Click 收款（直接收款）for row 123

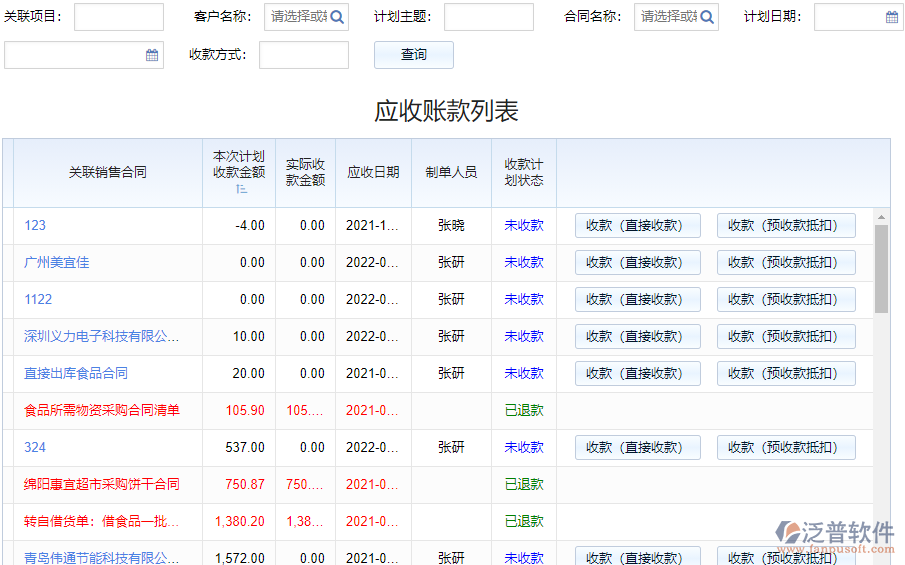point(638,226)
